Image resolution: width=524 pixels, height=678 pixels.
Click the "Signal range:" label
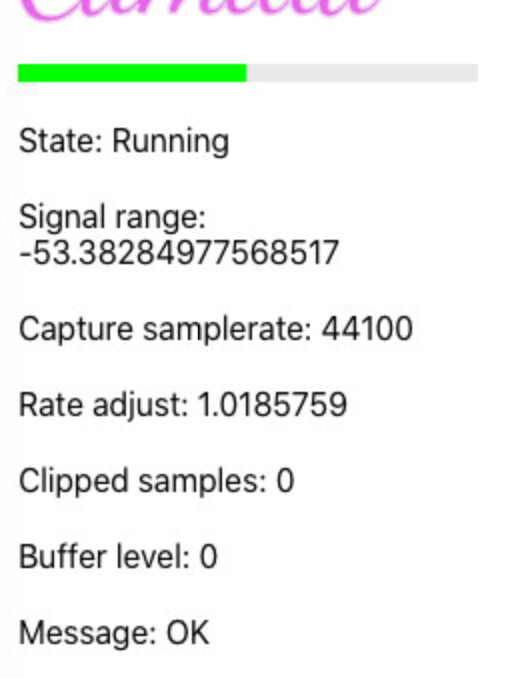coord(112,218)
